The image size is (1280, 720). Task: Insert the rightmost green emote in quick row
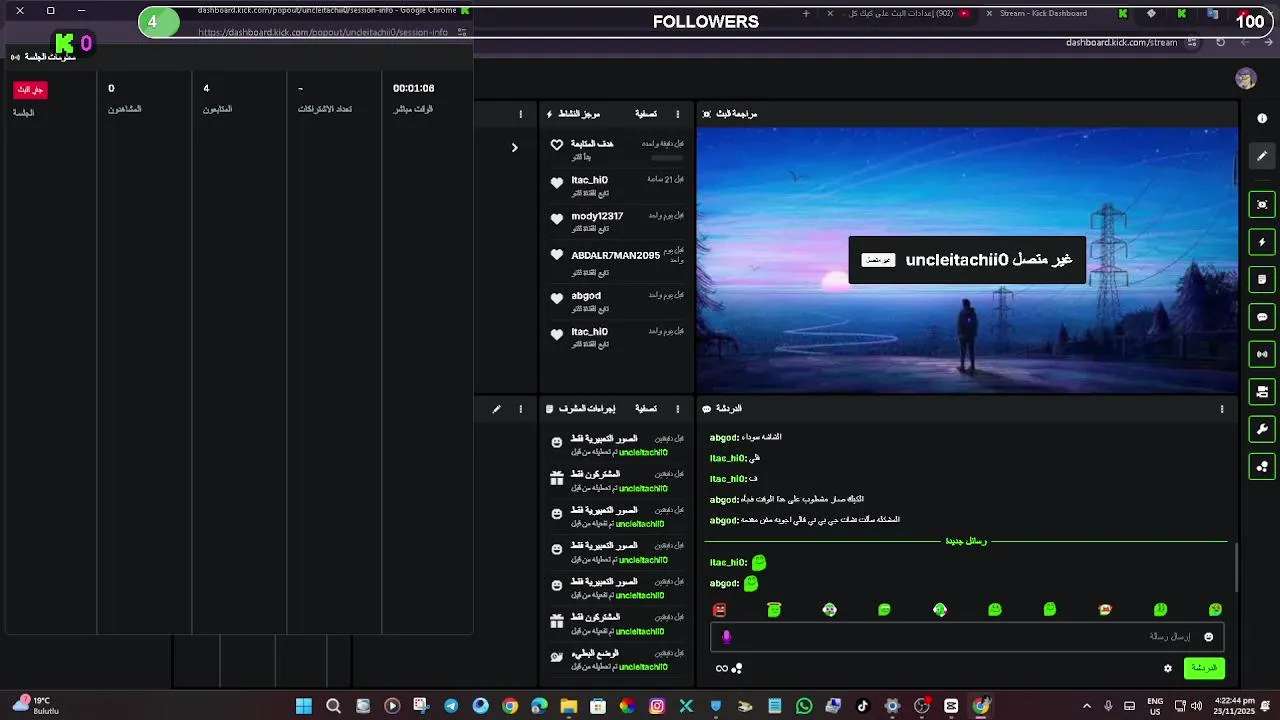1215,610
